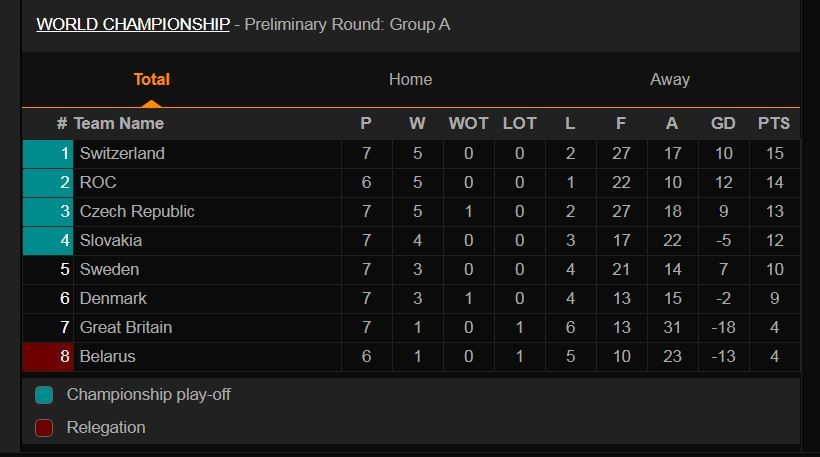Screen dimensions: 820x457
Task: Switch to the Total tab
Action: pos(152,80)
